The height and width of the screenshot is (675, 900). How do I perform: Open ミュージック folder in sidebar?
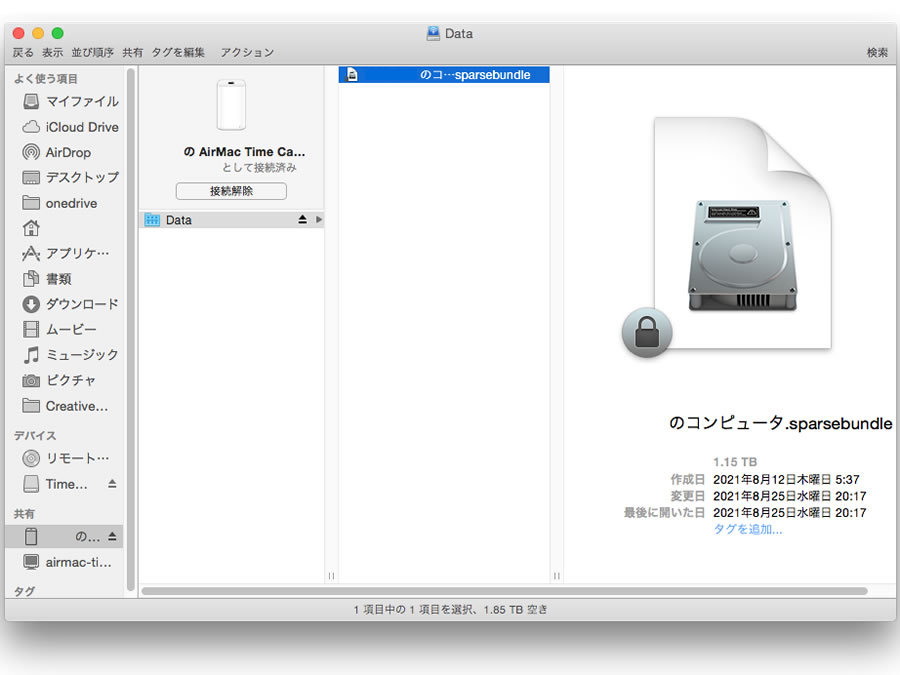[70, 355]
